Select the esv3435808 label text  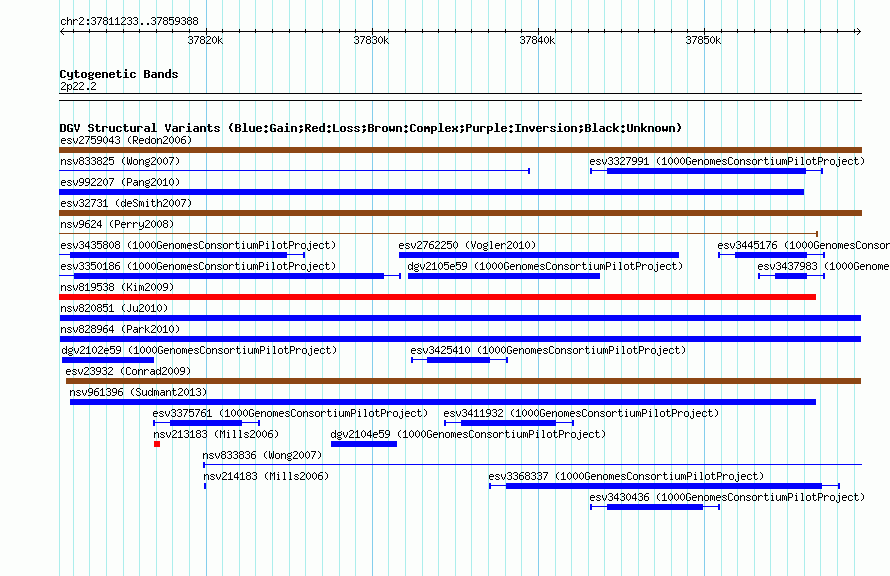(198, 245)
